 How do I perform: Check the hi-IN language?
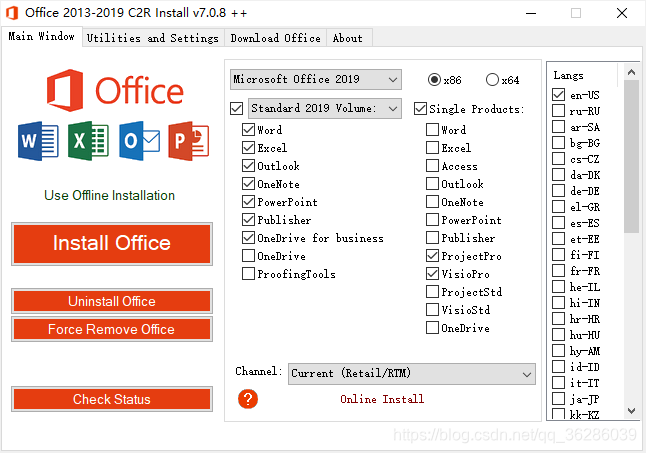coord(558,303)
